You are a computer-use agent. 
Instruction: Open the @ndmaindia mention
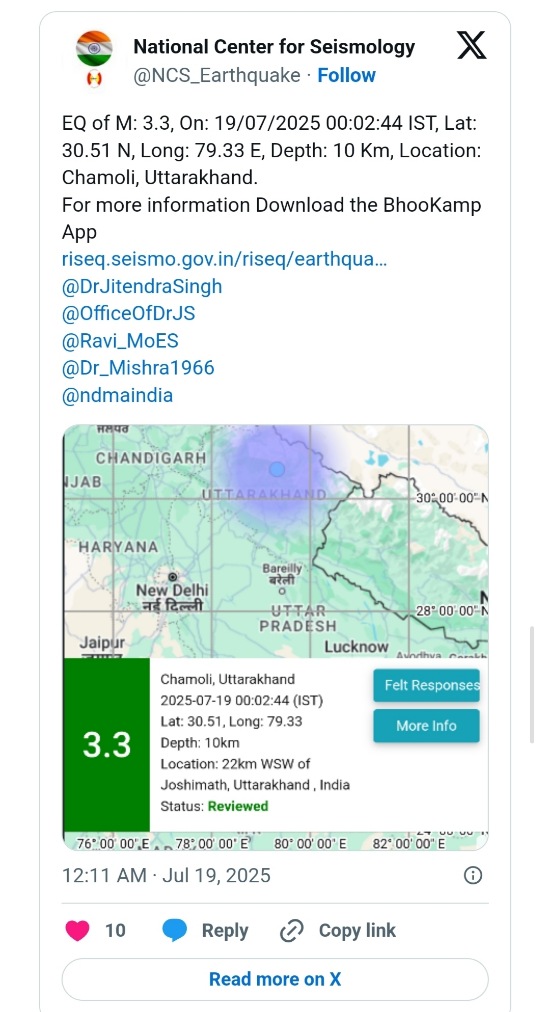point(117,395)
